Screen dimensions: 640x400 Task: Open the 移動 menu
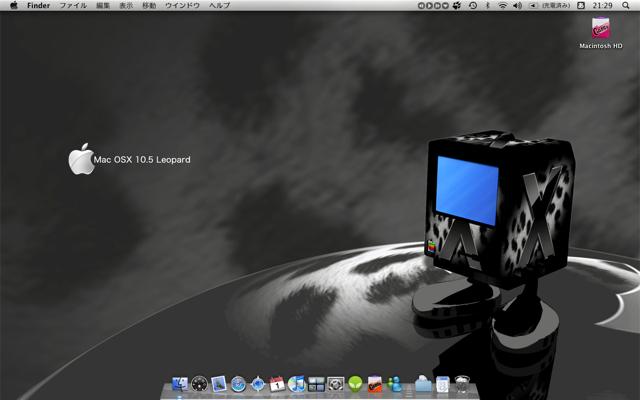(149, 5)
